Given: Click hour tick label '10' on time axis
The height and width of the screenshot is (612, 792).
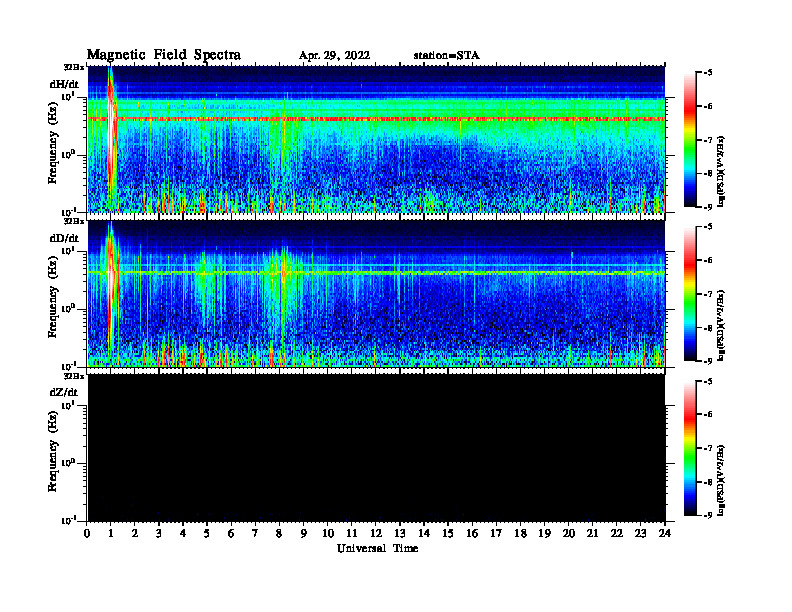Looking at the screenshot, I should click(x=328, y=534).
